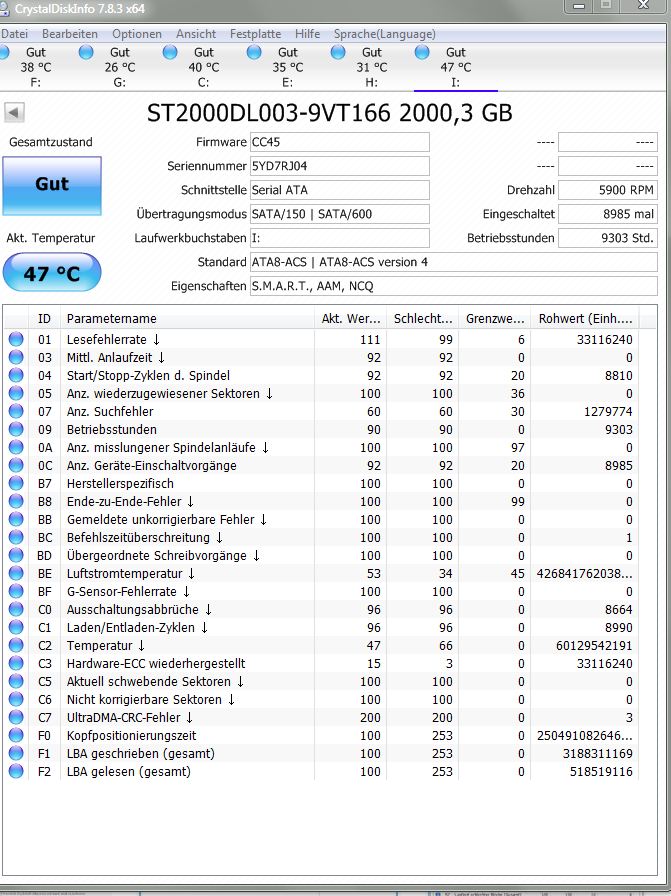Screen dimensions: 671x896
Task: Click the status icon for G-Sensor-Fehlerrate
Action: pyautogui.click(x=16, y=591)
